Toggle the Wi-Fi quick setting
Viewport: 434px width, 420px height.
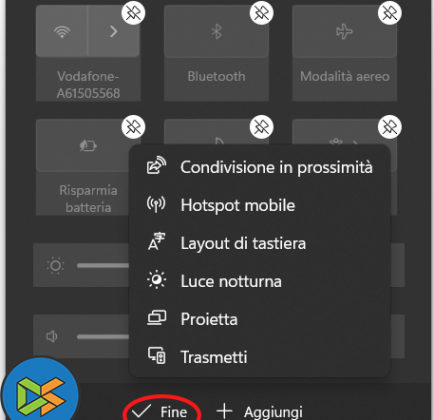(62, 32)
